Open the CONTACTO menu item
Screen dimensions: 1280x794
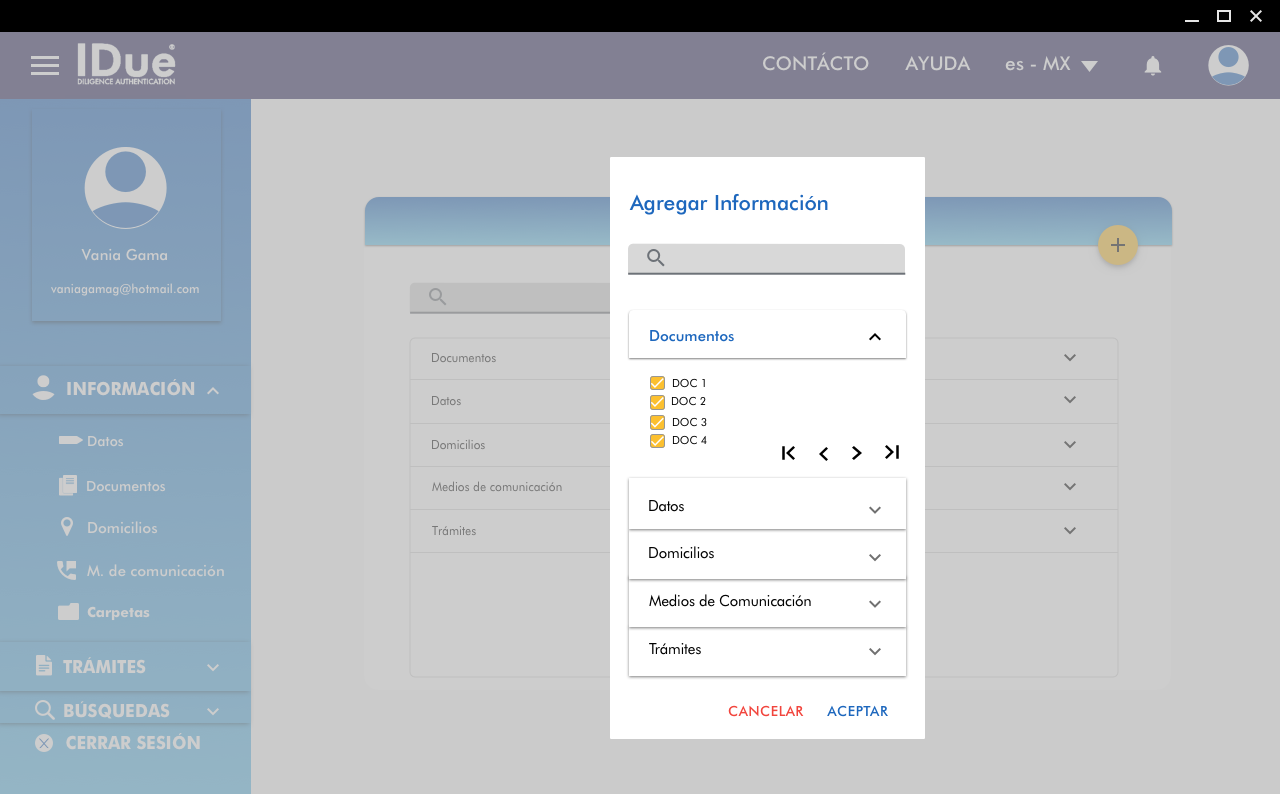click(x=815, y=64)
